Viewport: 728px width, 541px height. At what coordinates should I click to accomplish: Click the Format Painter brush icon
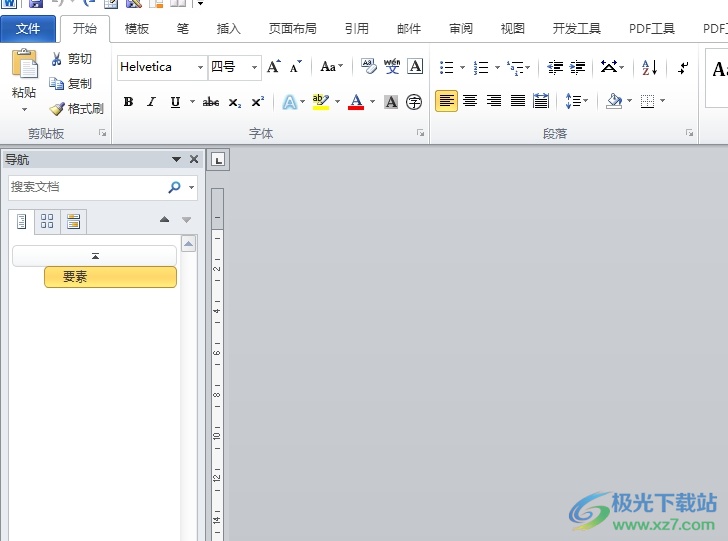[57, 109]
